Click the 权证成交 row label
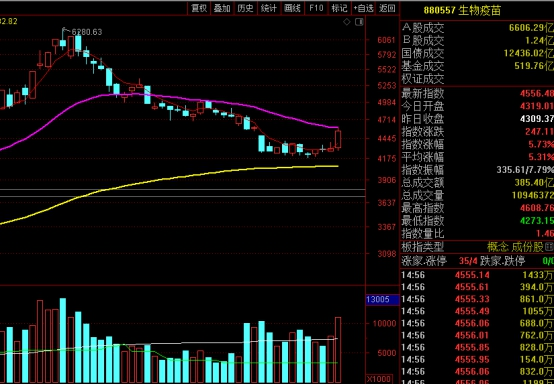554x385 pixels. point(423,79)
